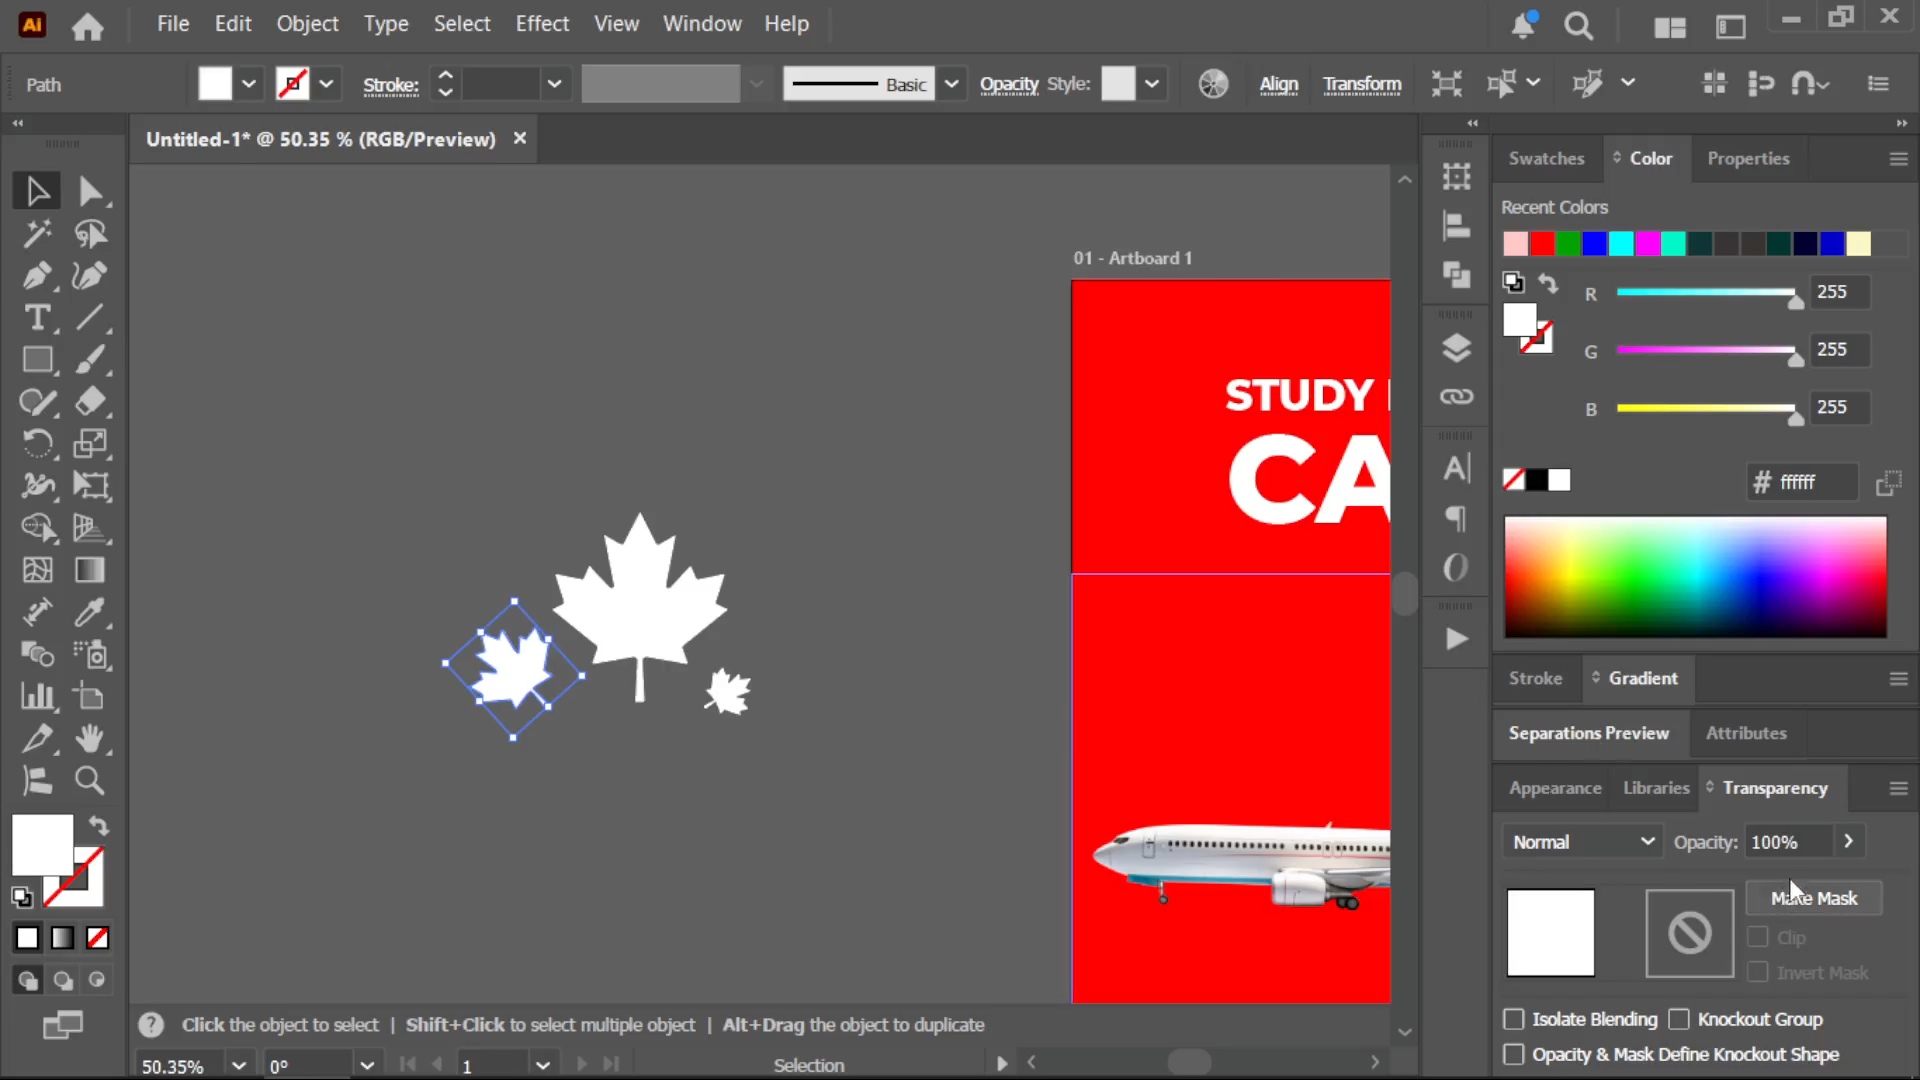The height and width of the screenshot is (1080, 1920).
Task: Open the Transform panel link
Action: [x=1362, y=85]
